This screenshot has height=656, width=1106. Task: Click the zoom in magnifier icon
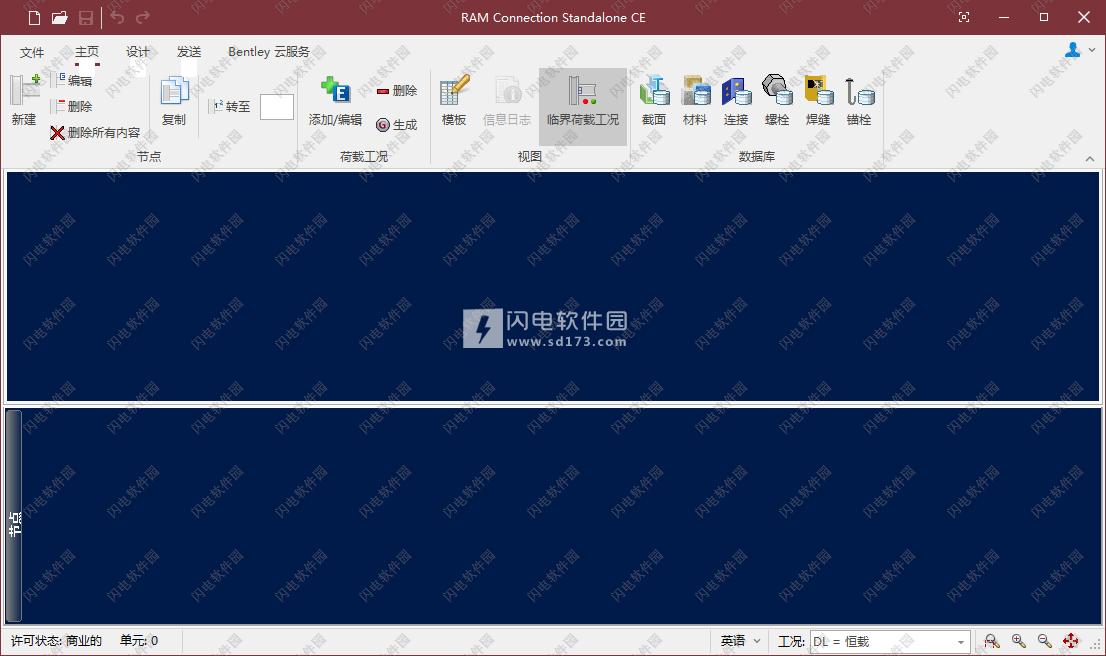coord(1019,641)
